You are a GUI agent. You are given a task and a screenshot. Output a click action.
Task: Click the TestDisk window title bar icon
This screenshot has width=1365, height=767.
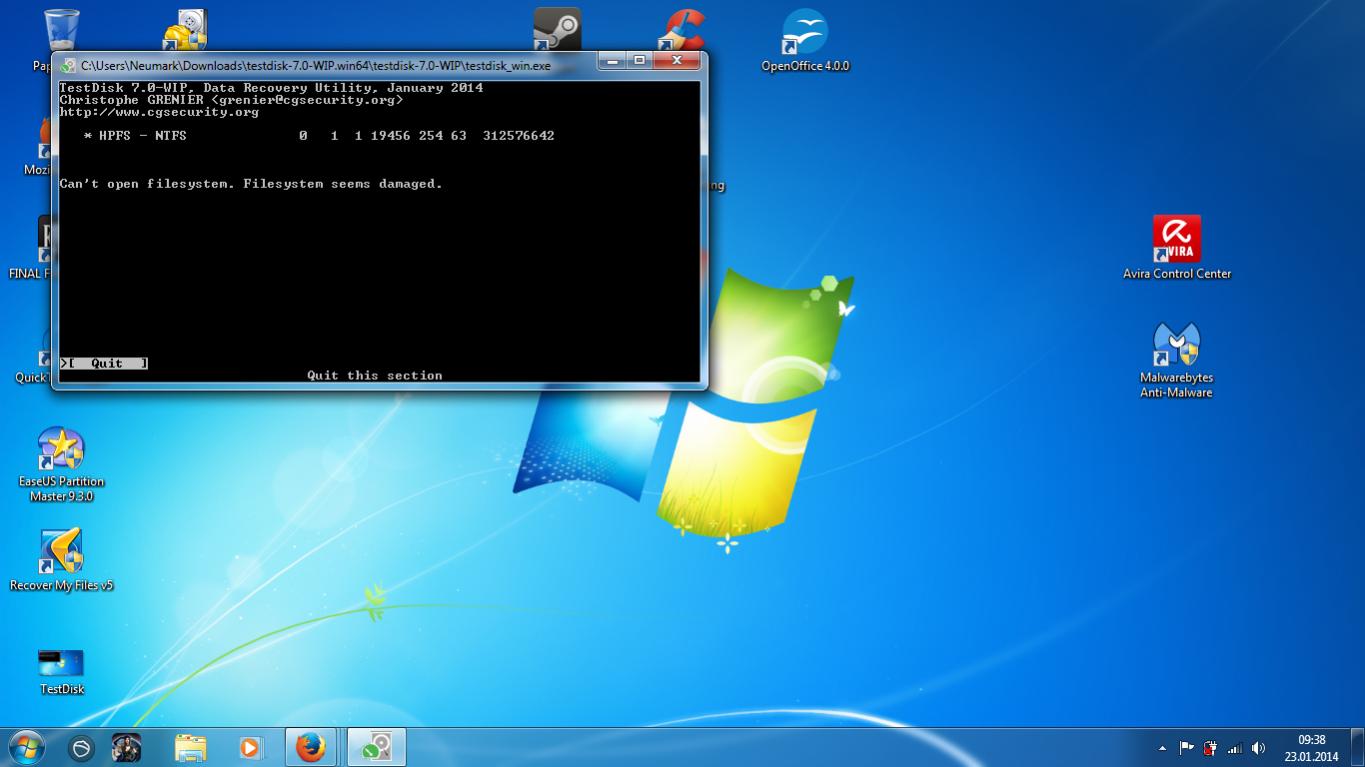[68, 66]
